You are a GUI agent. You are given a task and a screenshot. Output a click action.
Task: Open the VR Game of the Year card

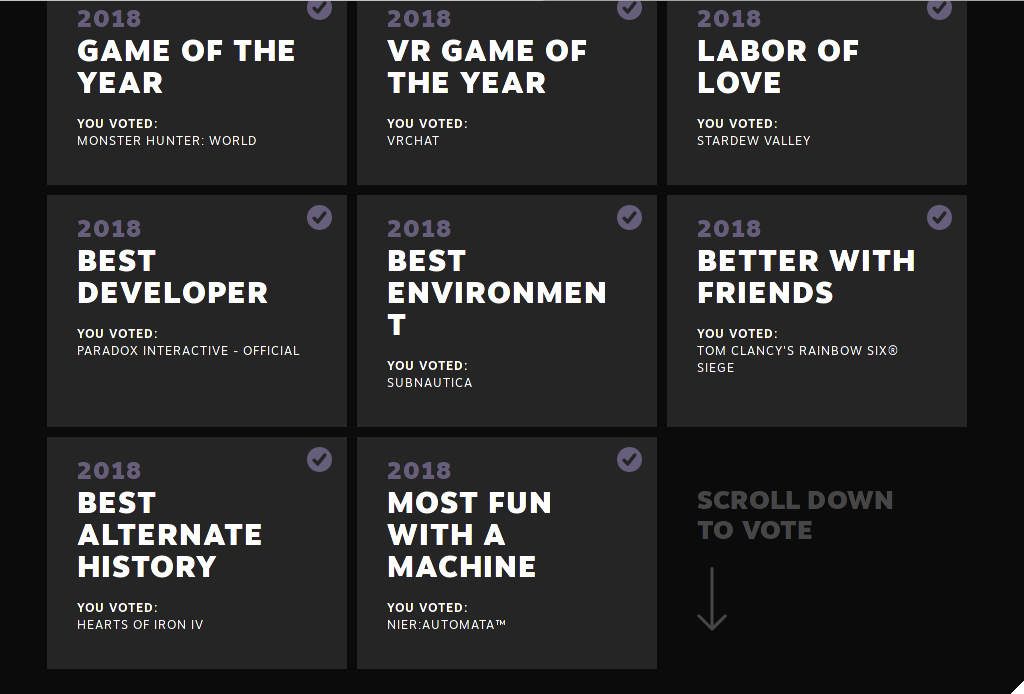pyautogui.click(x=507, y=92)
